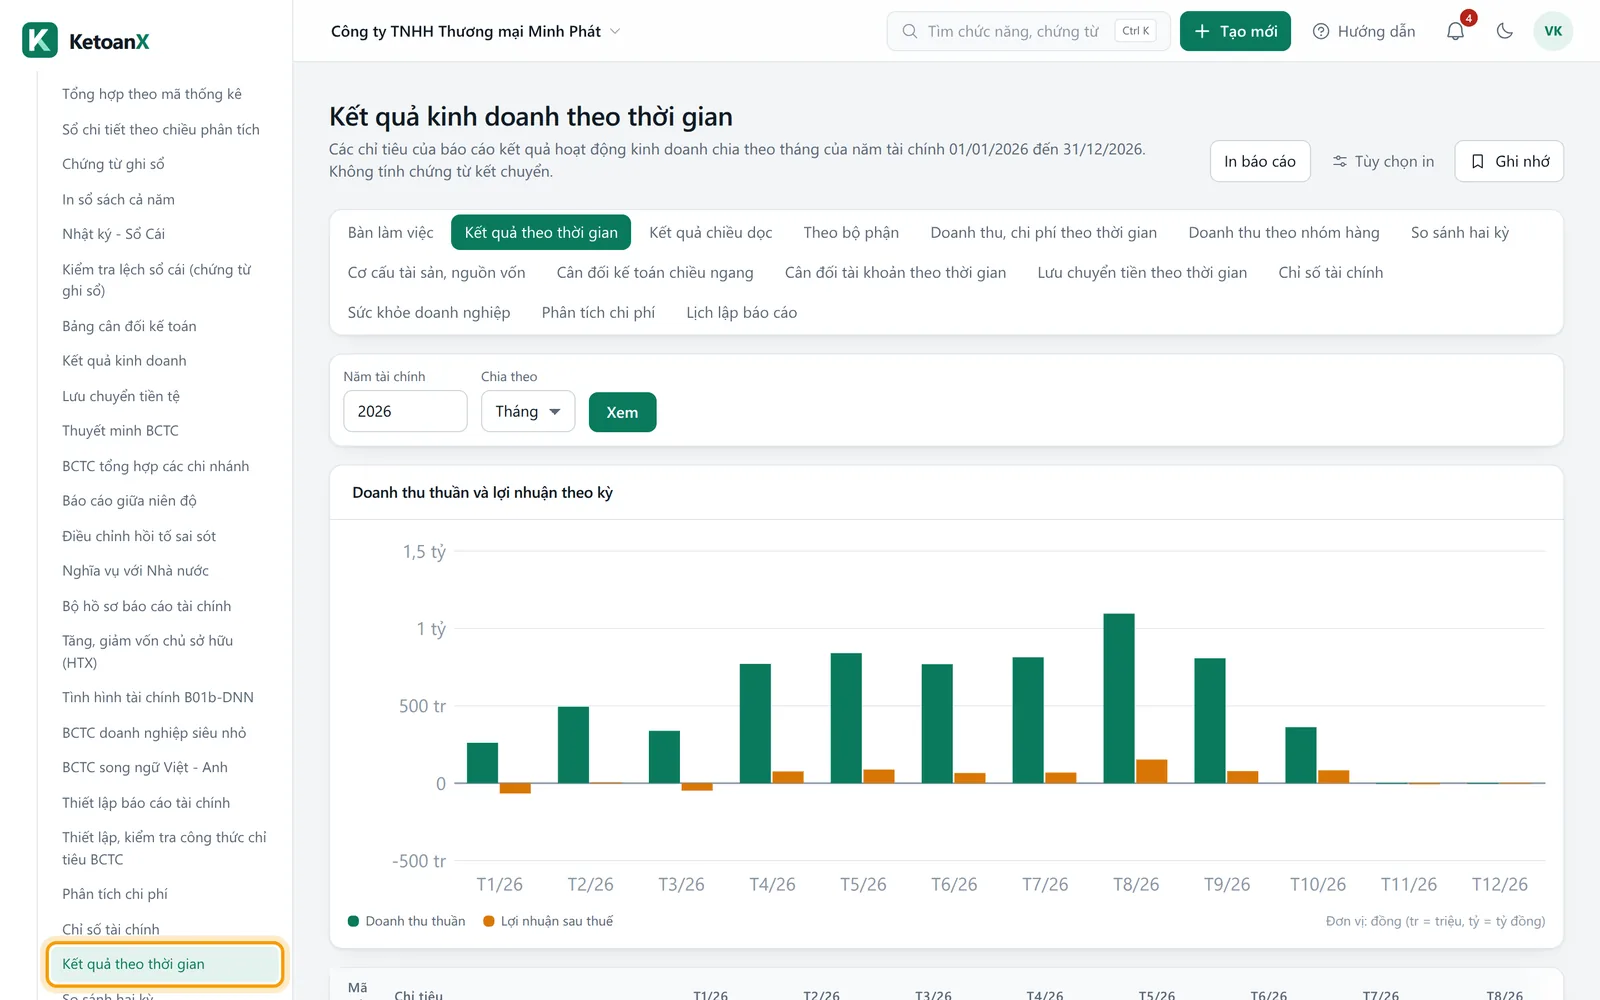This screenshot has width=1600, height=1000.
Task: Open the notifications bell
Action: (1456, 31)
